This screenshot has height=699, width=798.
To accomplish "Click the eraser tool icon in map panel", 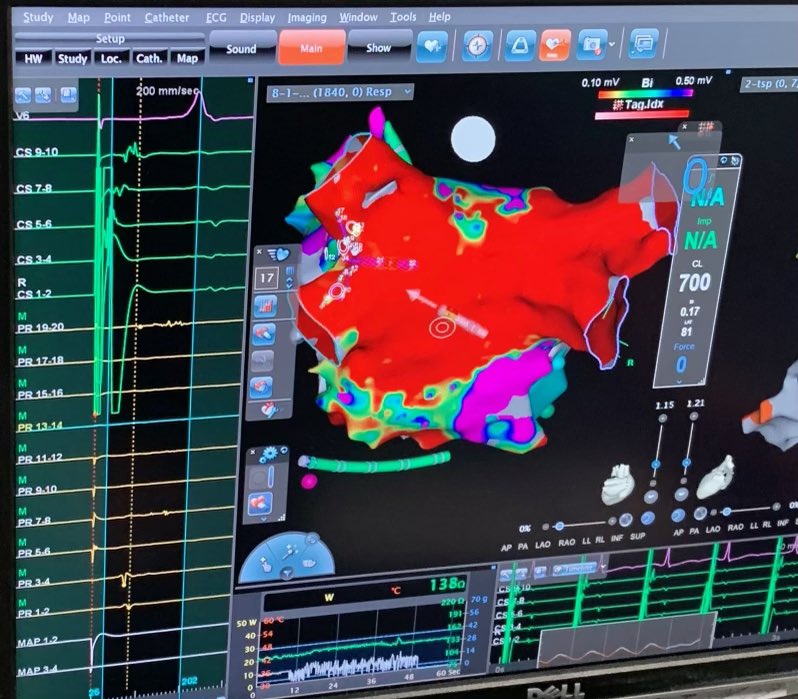I will click(x=264, y=333).
